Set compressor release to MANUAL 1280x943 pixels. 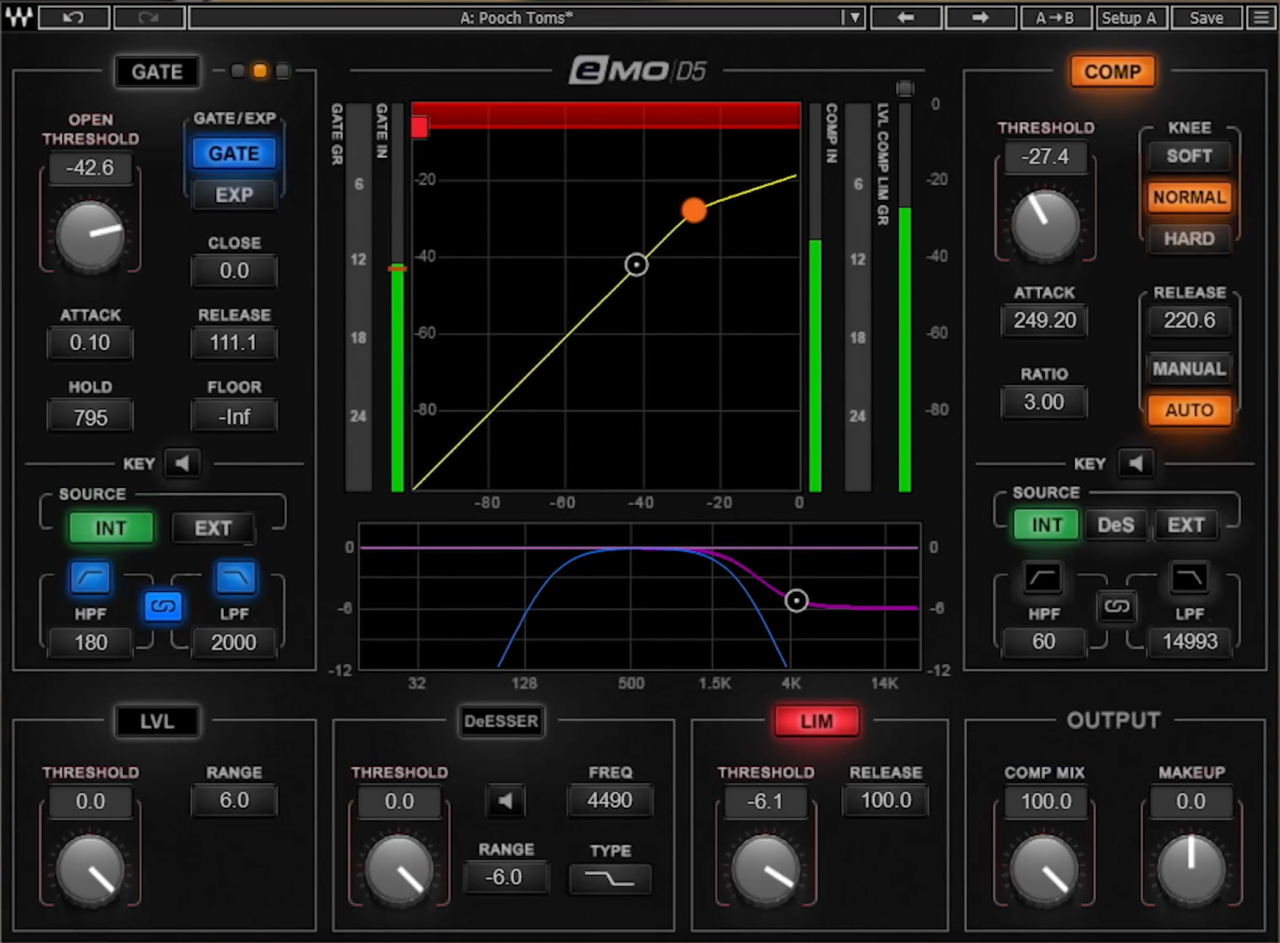coord(1189,369)
